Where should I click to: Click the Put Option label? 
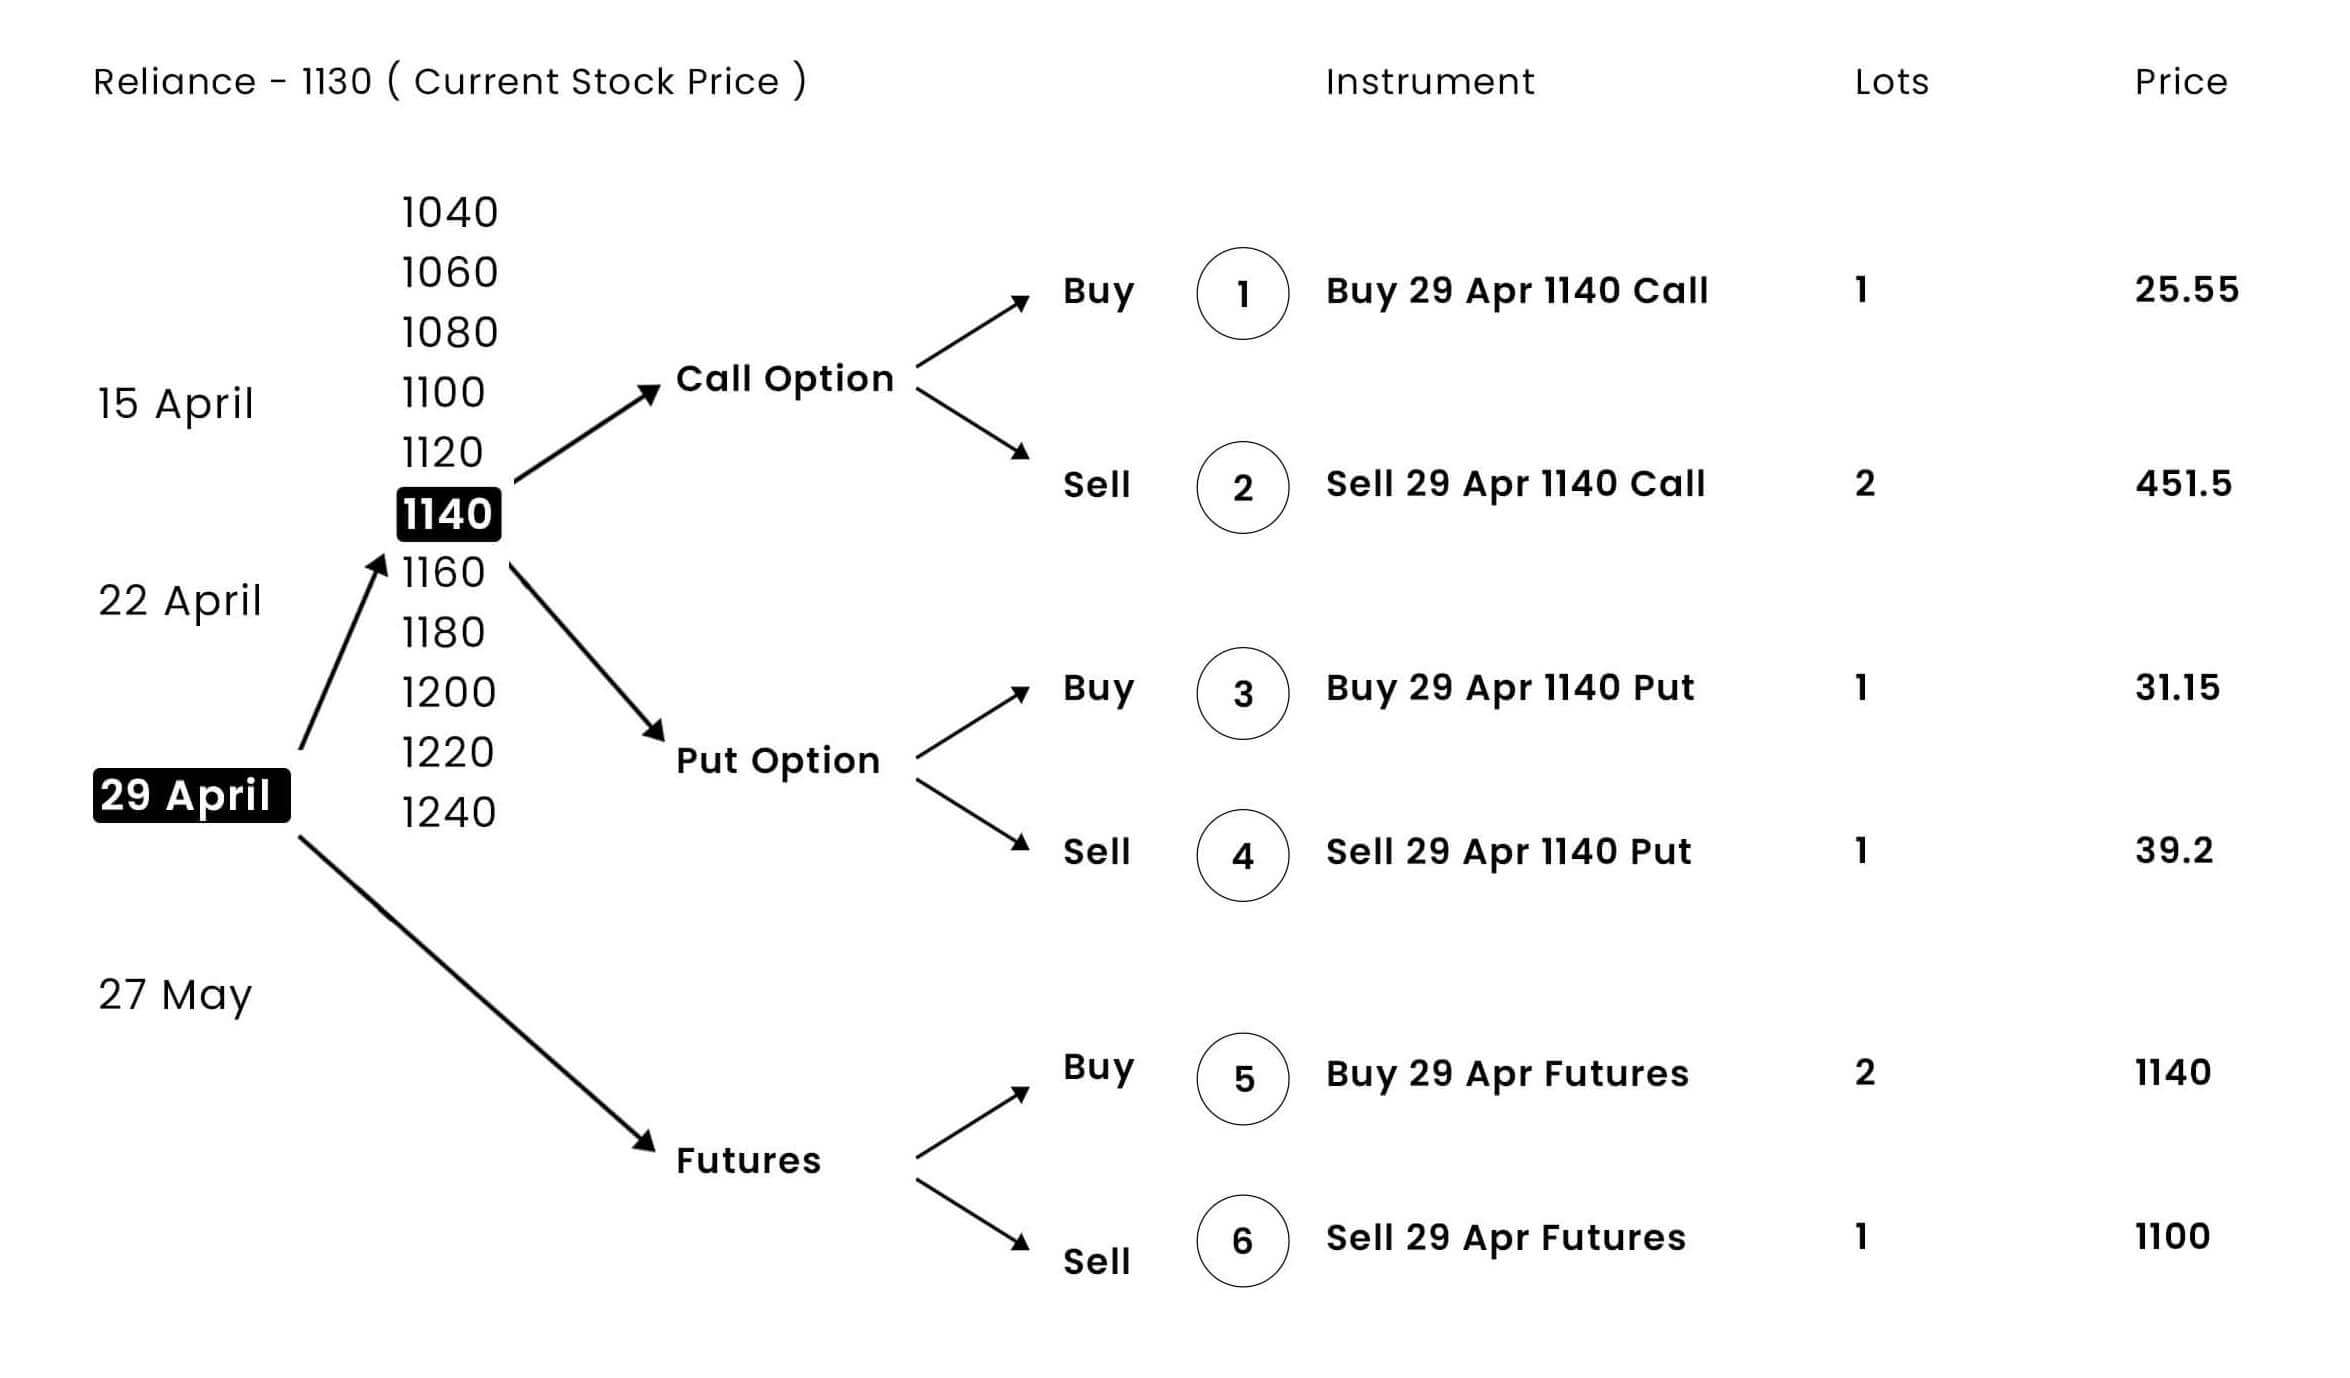(777, 761)
